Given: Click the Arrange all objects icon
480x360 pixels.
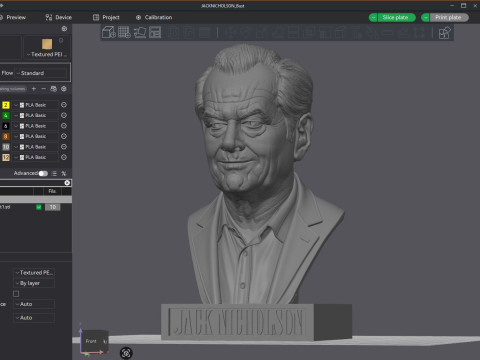Looking at the screenshot, I should pos(155,32).
